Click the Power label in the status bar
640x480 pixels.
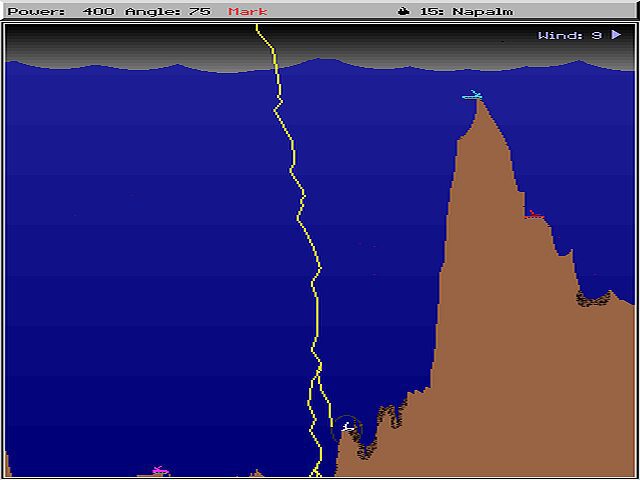click(x=36, y=11)
